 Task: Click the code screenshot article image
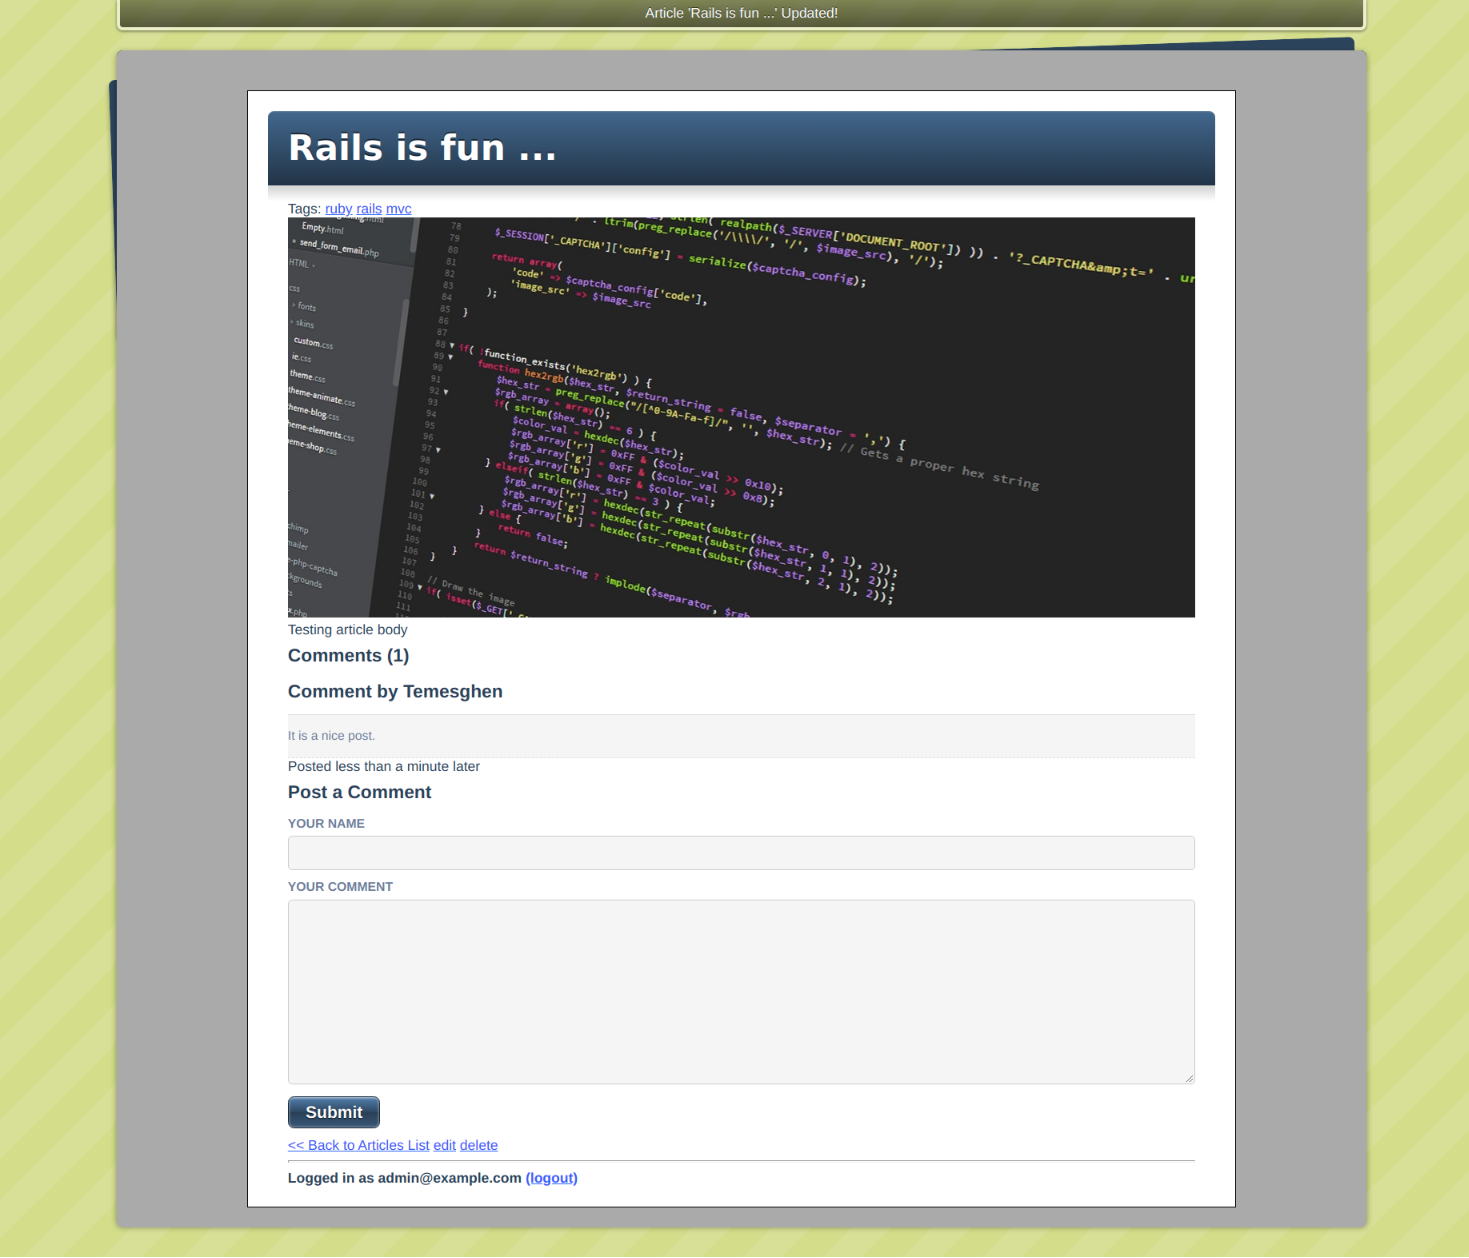tap(741, 417)
